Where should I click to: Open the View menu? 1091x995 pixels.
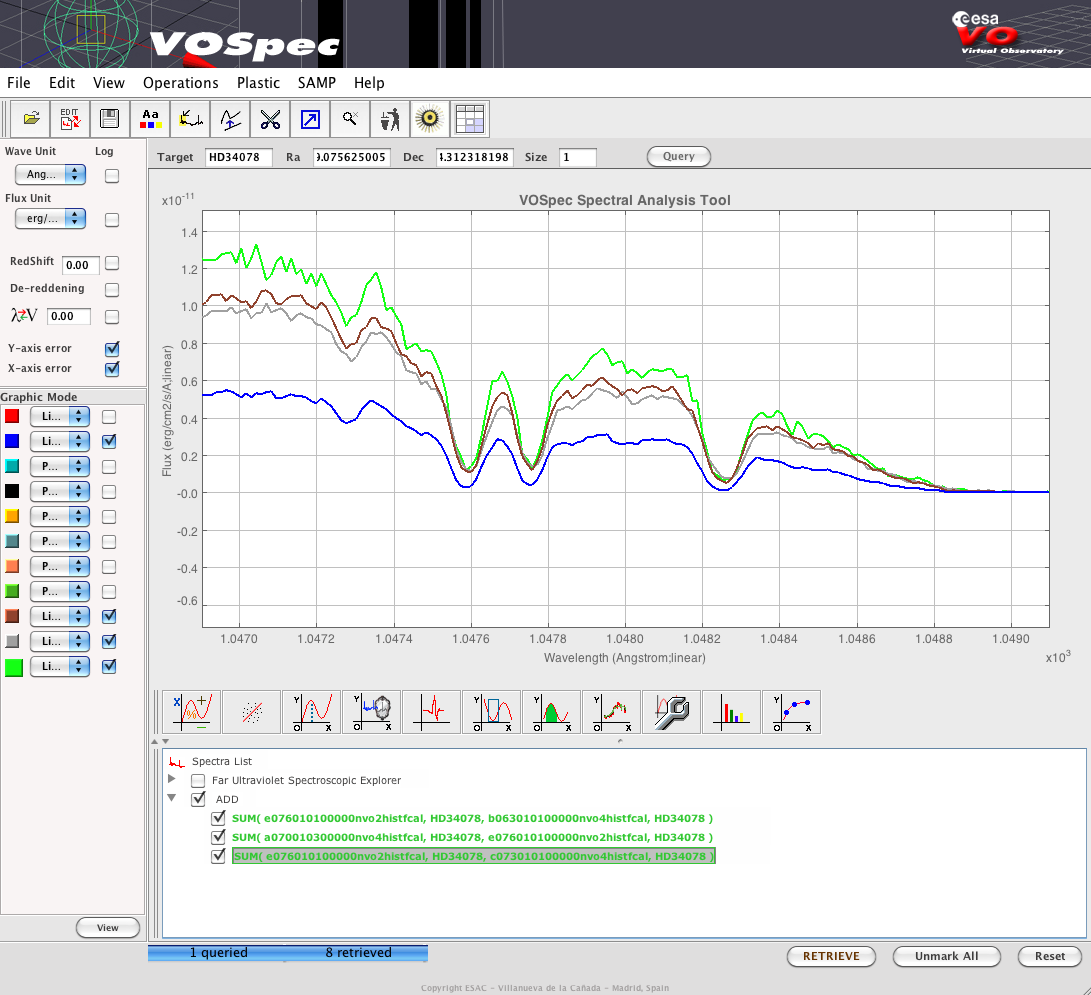[109, 83]
